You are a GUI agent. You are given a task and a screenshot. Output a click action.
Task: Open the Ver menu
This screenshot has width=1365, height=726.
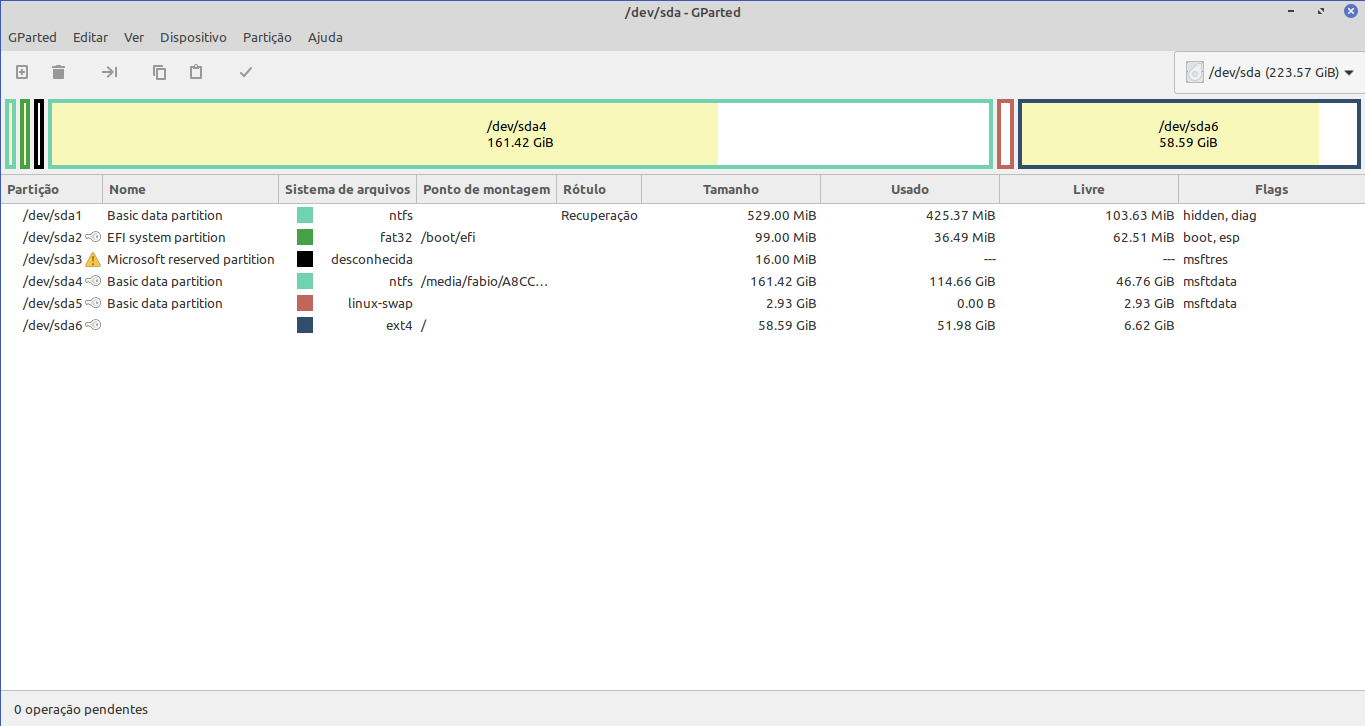[x=134, y=37]
